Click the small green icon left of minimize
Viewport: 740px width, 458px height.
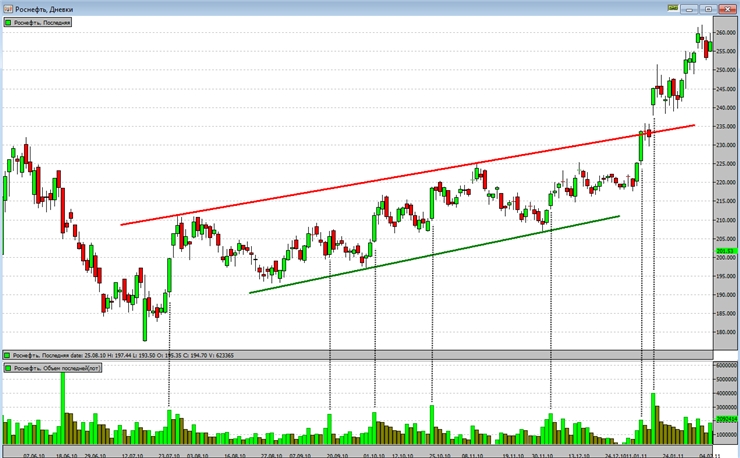click(672, 7)
